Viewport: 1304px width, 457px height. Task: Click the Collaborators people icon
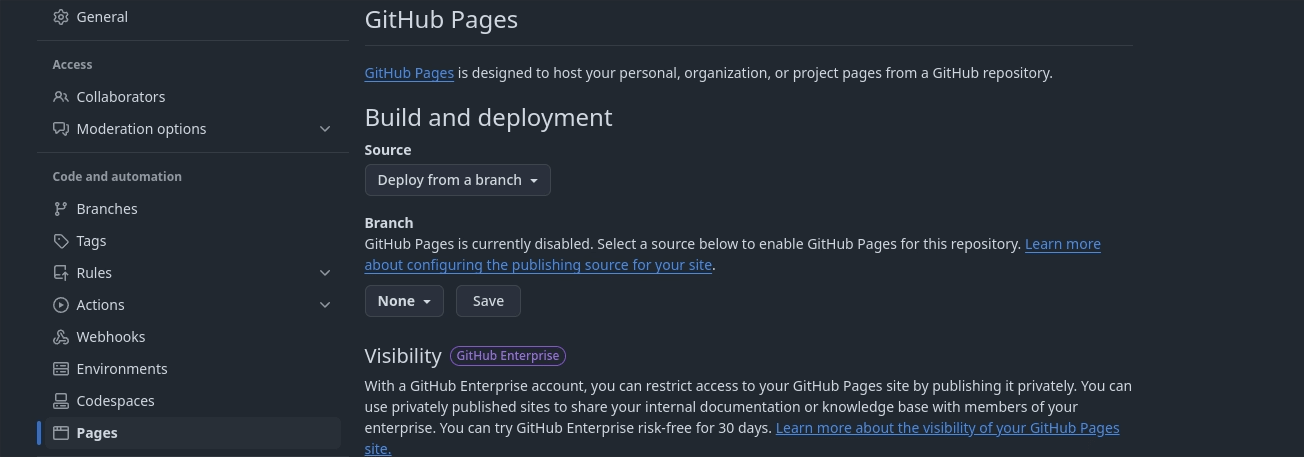(61, 97)
